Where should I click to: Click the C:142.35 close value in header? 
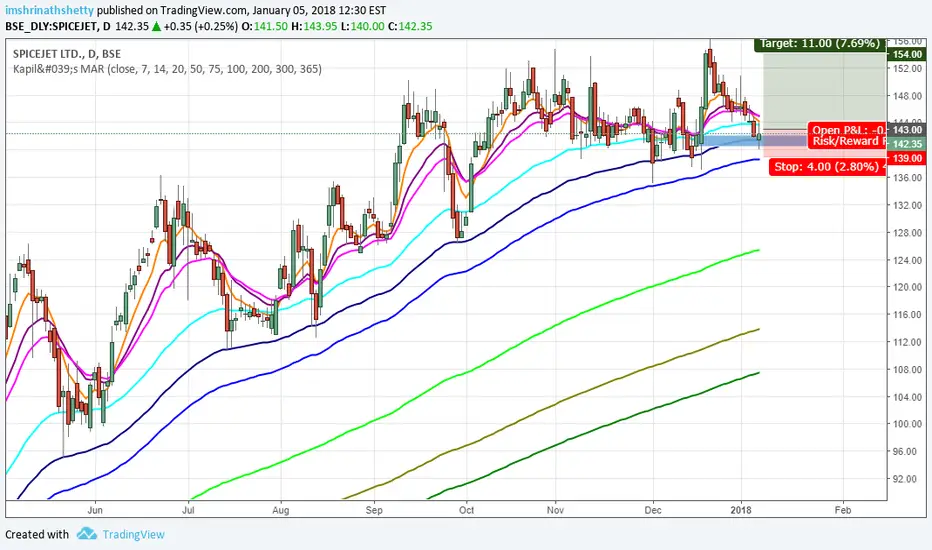(x=410, y=26)
